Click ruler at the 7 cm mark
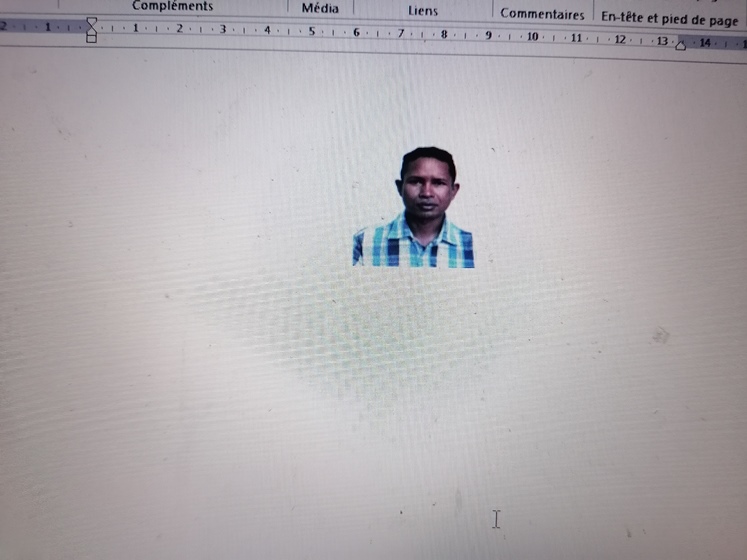The image size is (747, 560). click(x=400, y=34)
